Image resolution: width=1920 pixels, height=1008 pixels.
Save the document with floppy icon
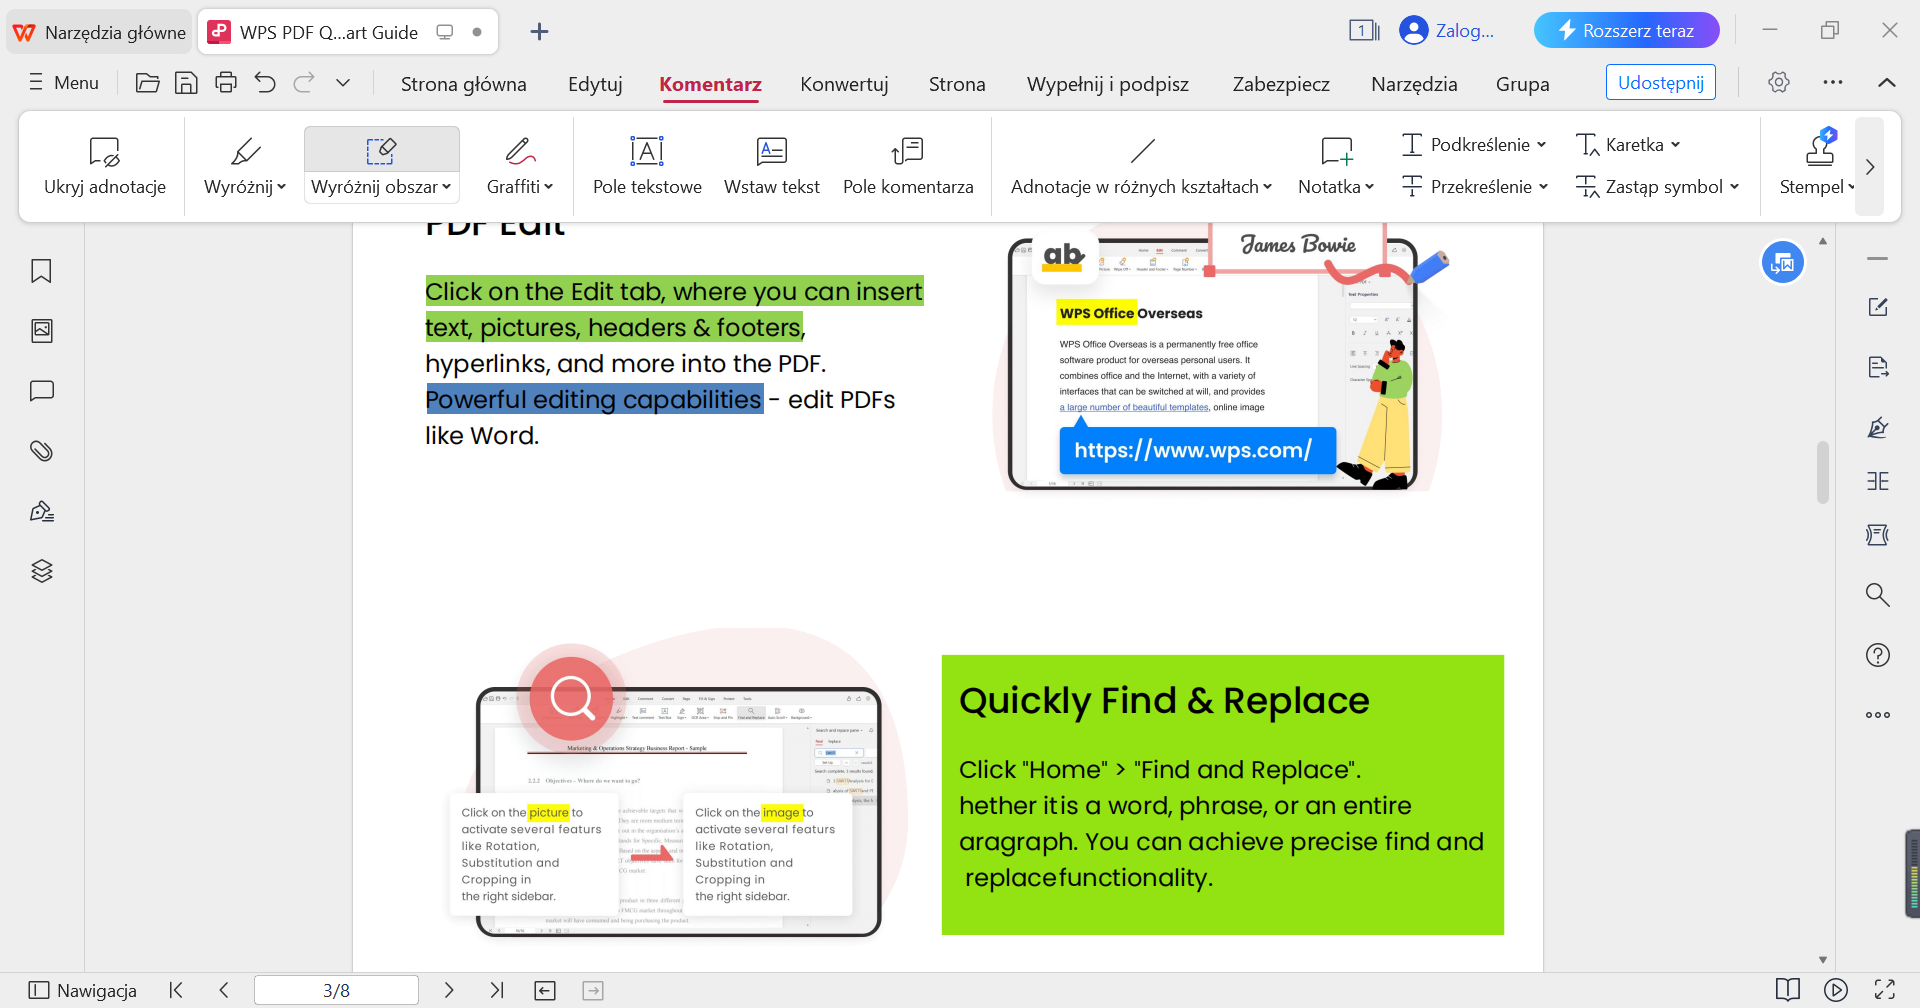click(x=186, y=83)
